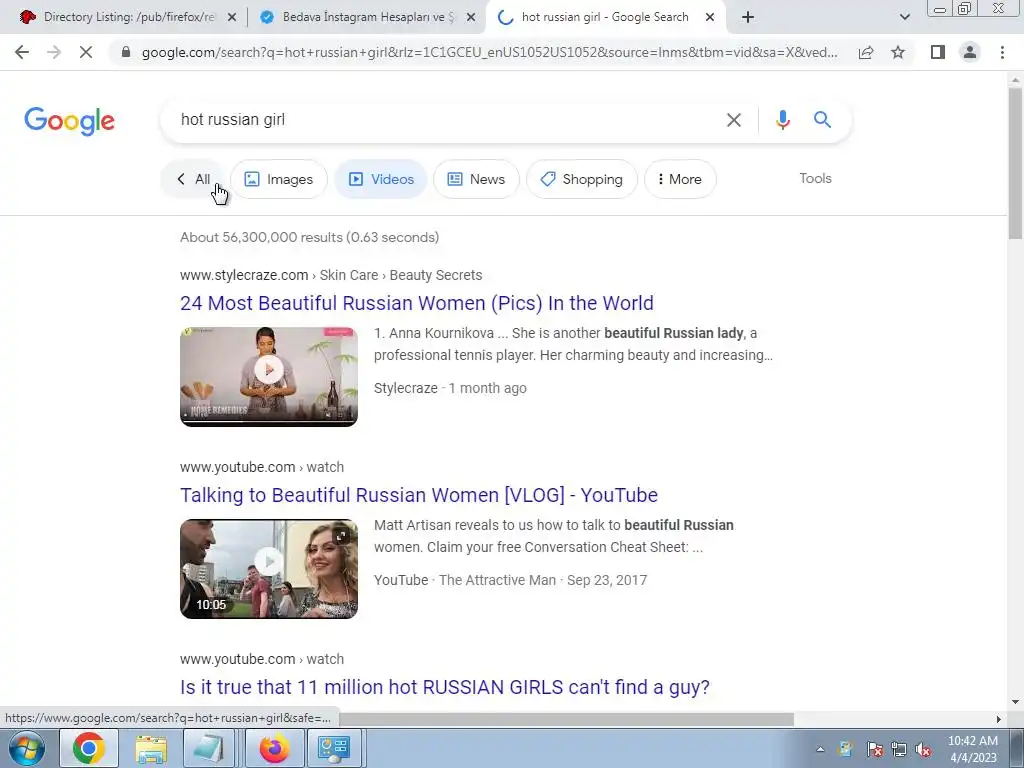
Task: Click inside the Google search field
Action: point(444,120)
